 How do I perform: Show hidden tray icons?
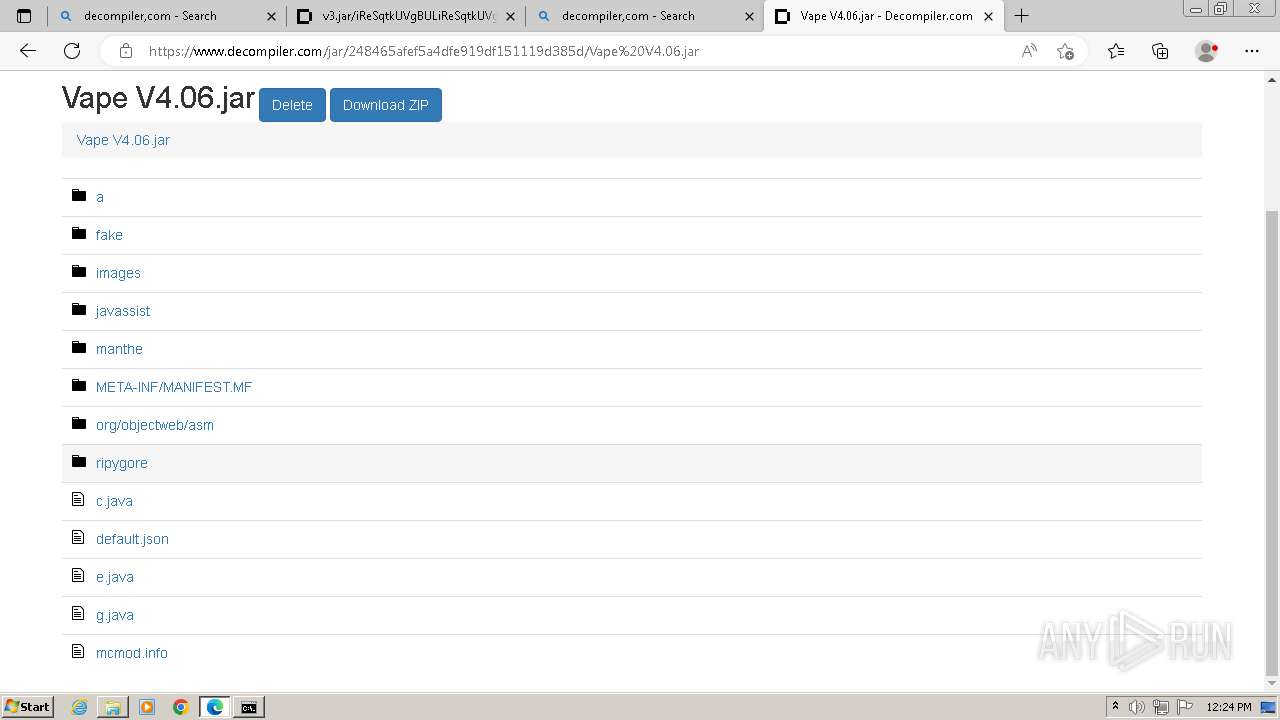(x=1115, y=707)
